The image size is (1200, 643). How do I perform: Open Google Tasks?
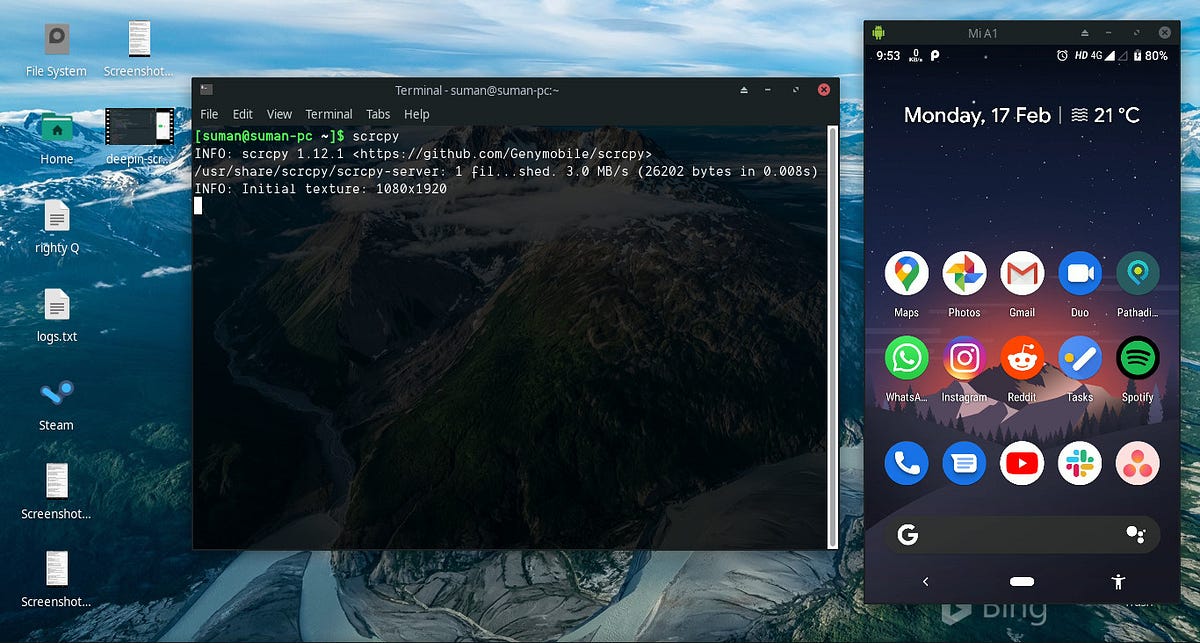[1079, 358]
